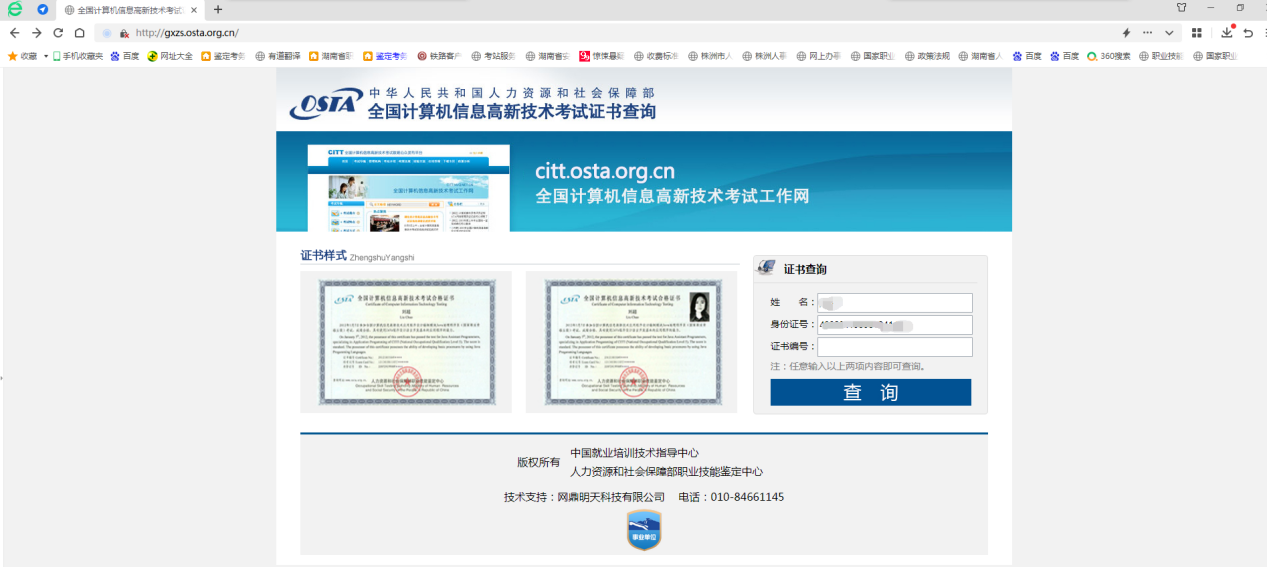Go to the browser home page icon
The height and width of the screenshot is (567, 1267).
(x=80, y=33)
